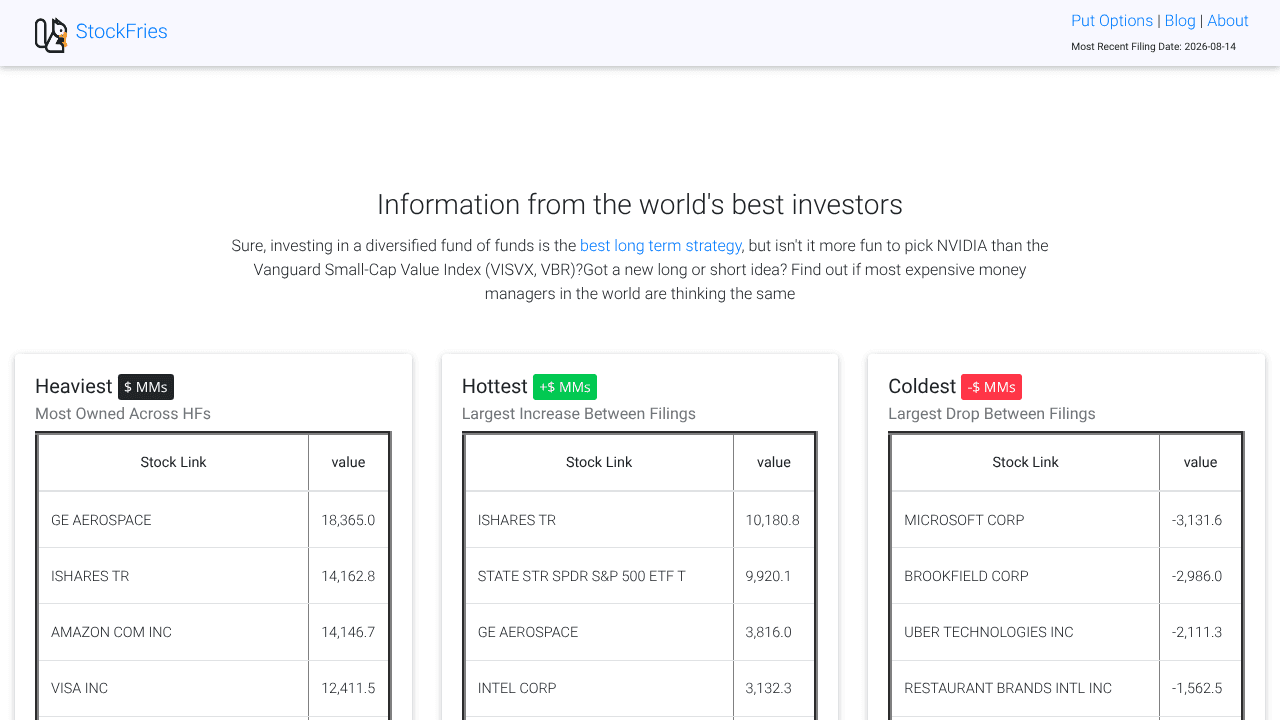Click the -3,131.6 value cell
Image resolution: width=1280 pixels, height=720 pixels.
tap(1200, 520)
